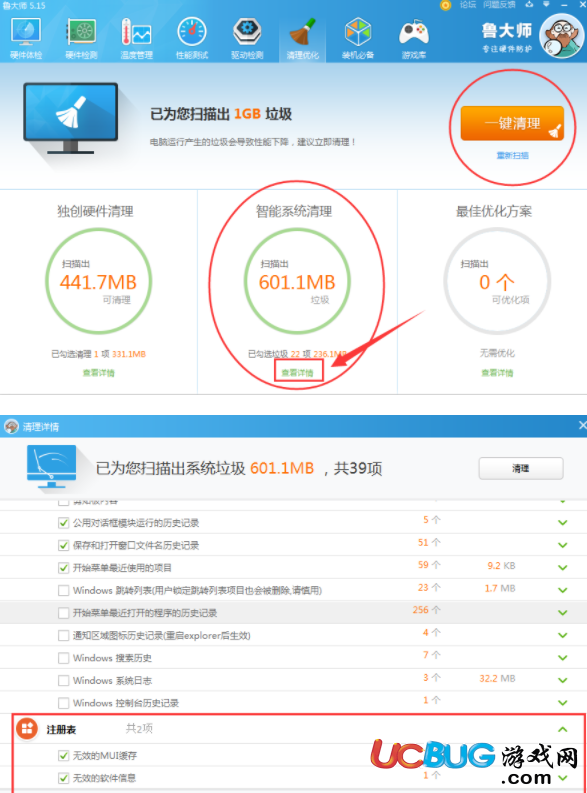Viewport: 587px width, 793px height.
Task: Expand the Windows 搜索历史 row chevron
Action: pos(562,658)
